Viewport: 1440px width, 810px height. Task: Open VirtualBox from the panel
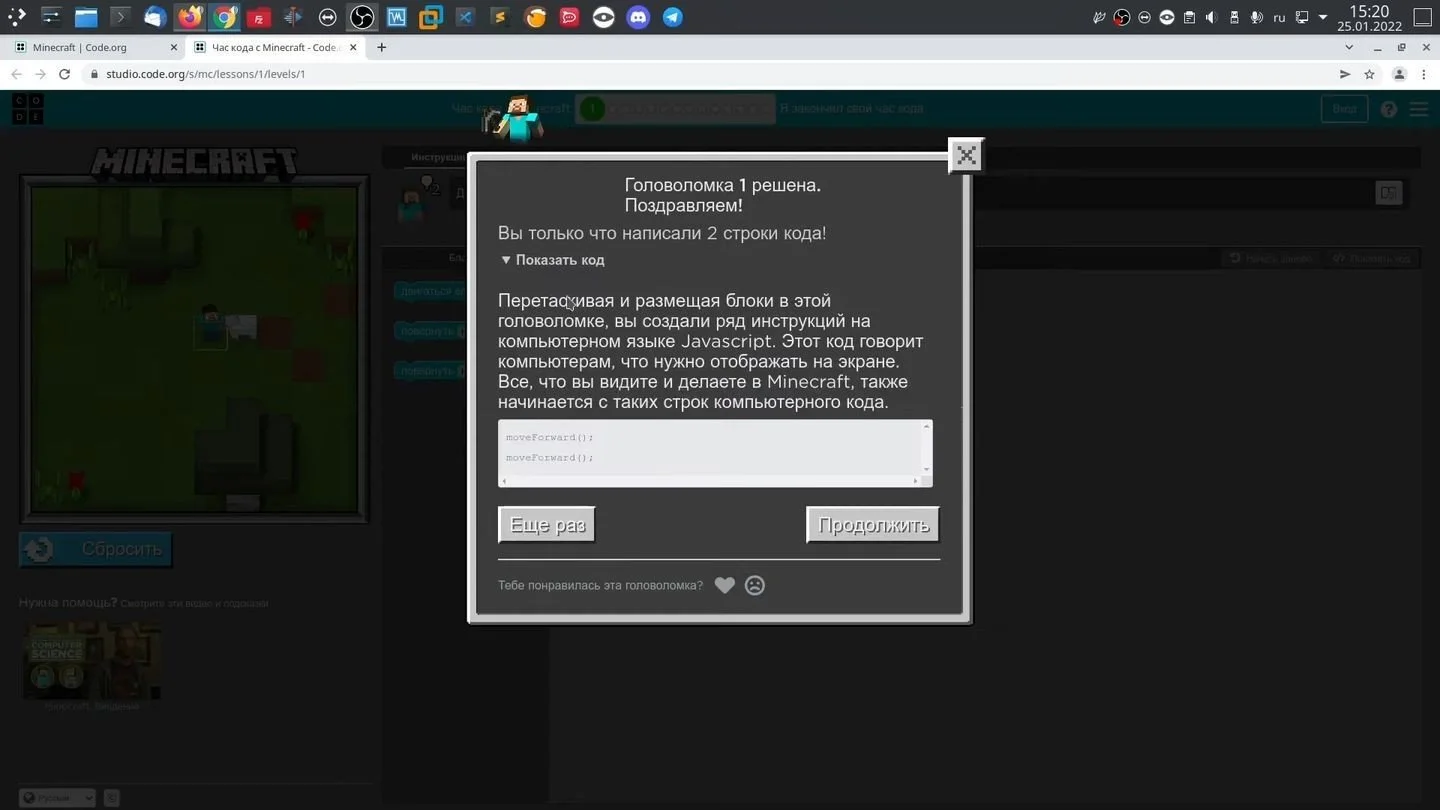click(x=431, y=17)
